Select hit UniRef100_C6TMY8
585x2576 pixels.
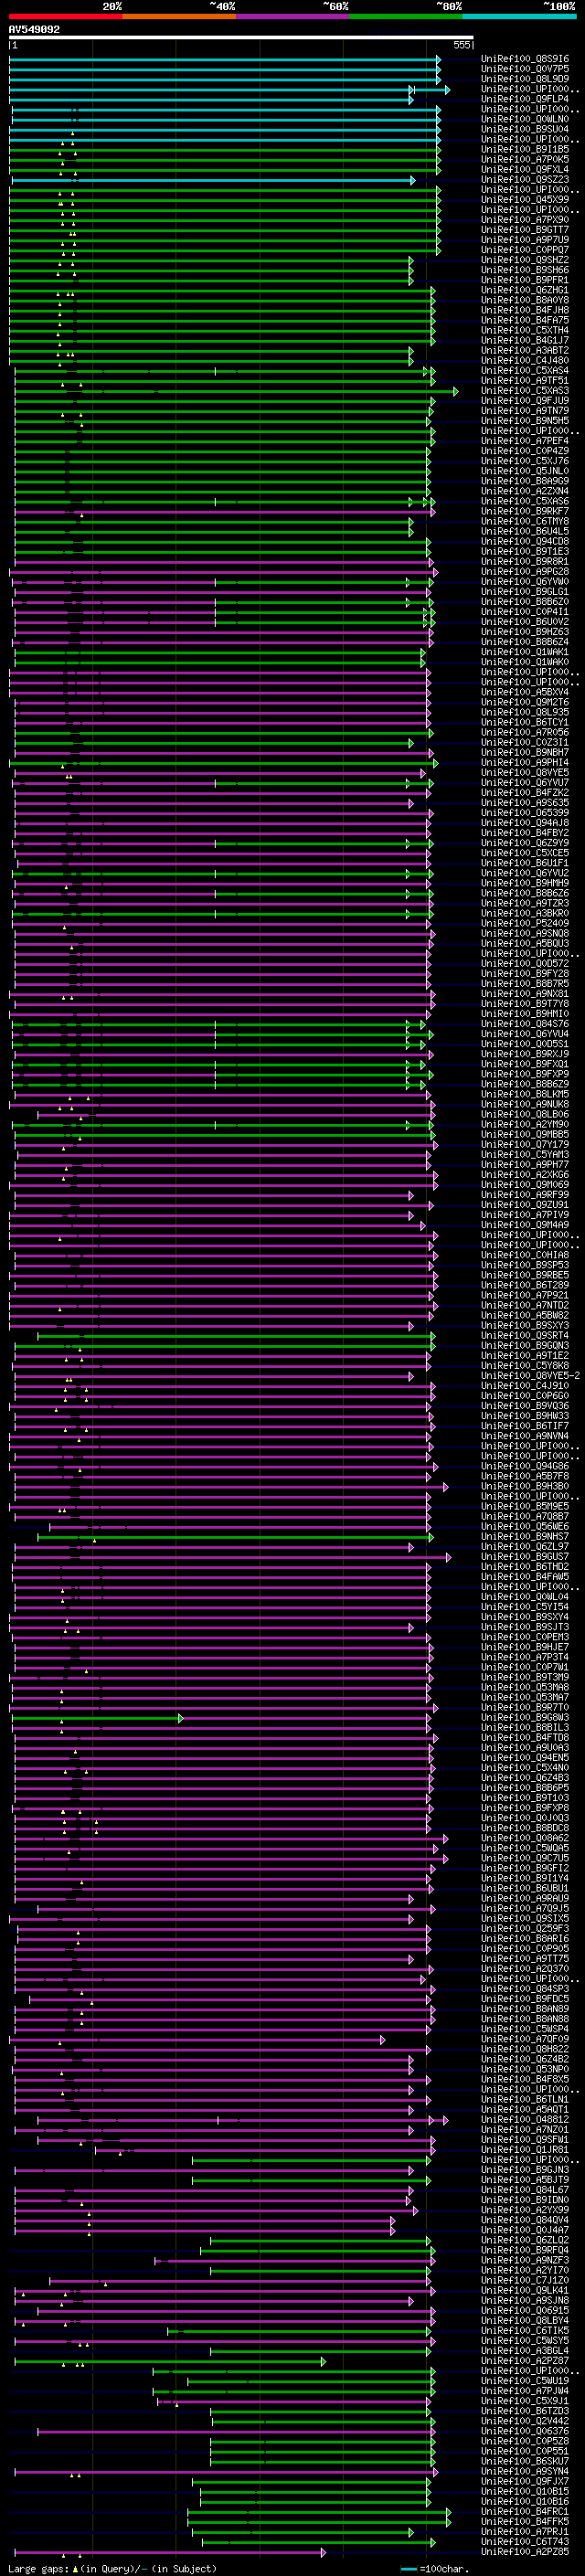[x=525, y=521]
